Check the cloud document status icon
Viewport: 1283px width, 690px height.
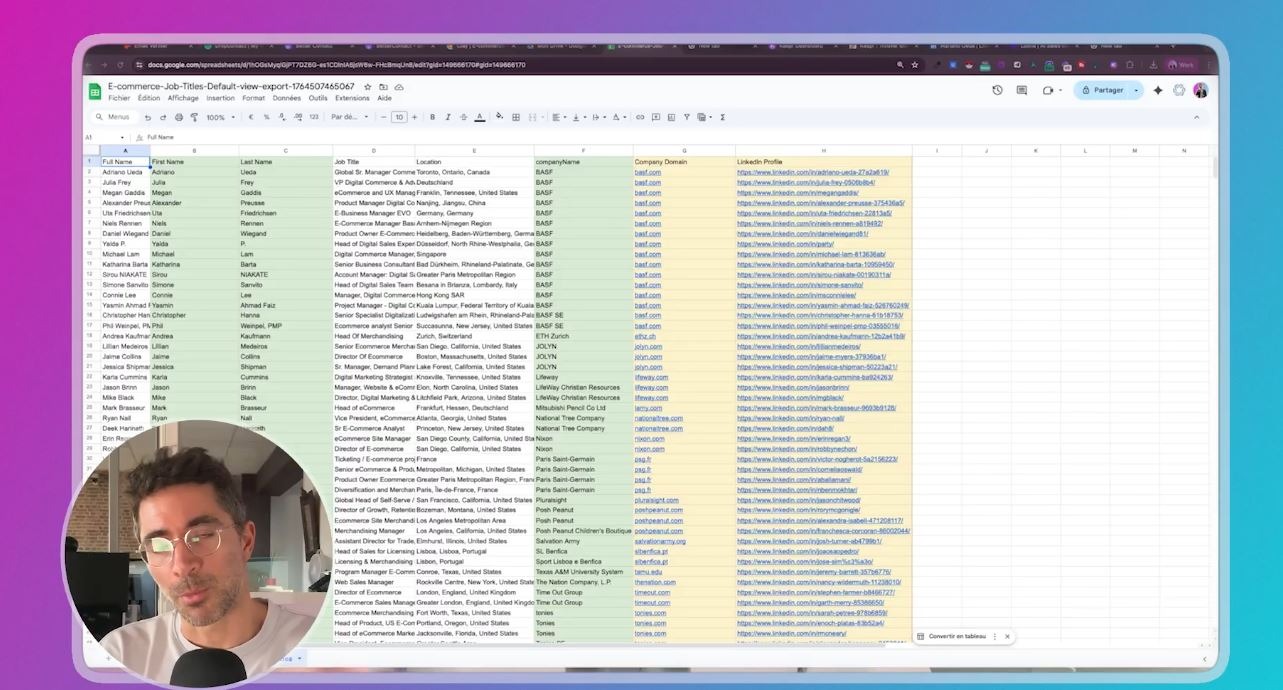pos(399,87)
